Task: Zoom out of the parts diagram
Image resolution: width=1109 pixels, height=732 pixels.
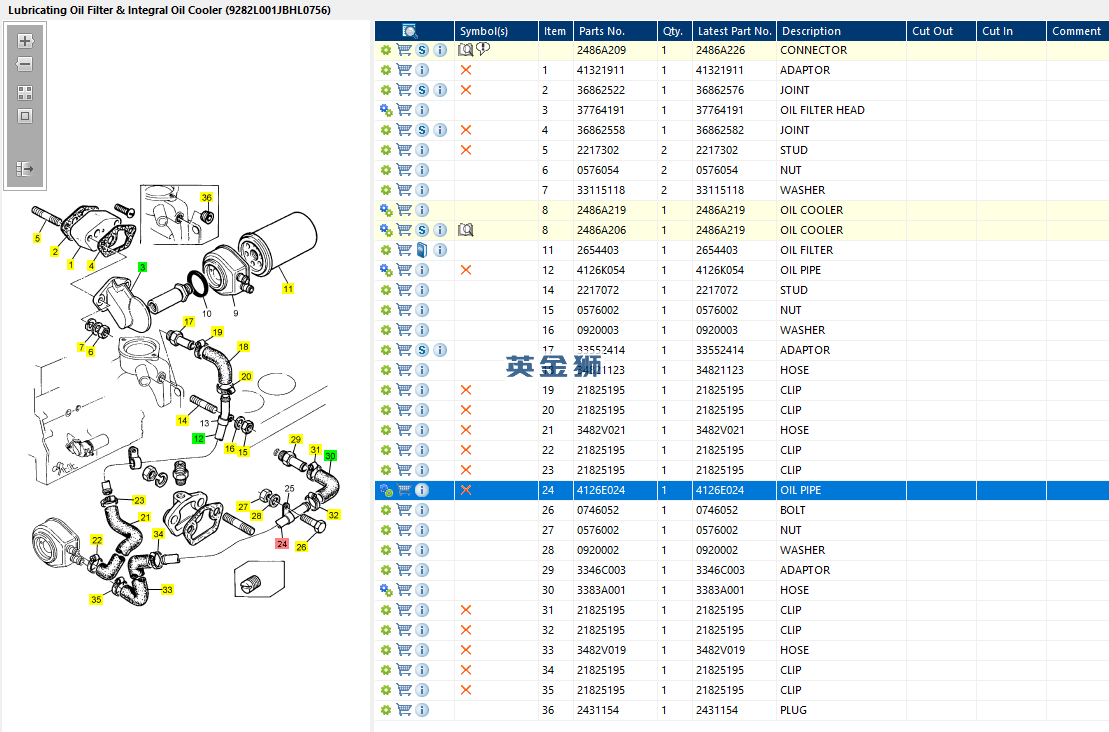Action: [25, 64]
